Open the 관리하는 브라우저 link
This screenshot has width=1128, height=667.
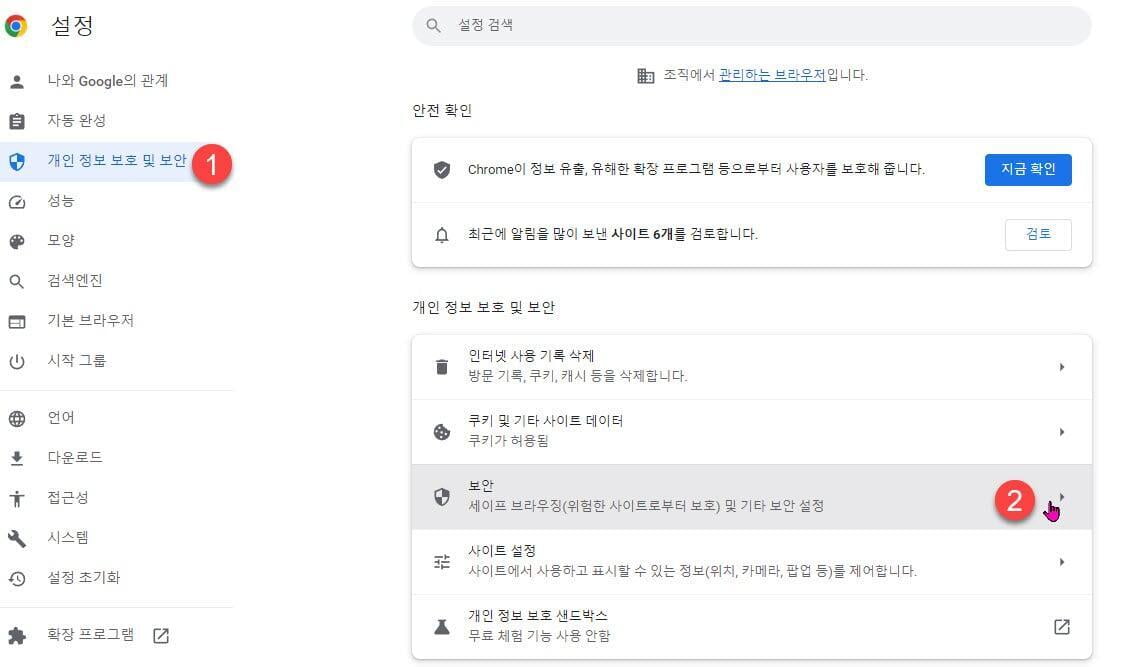[x=772, y=75]
